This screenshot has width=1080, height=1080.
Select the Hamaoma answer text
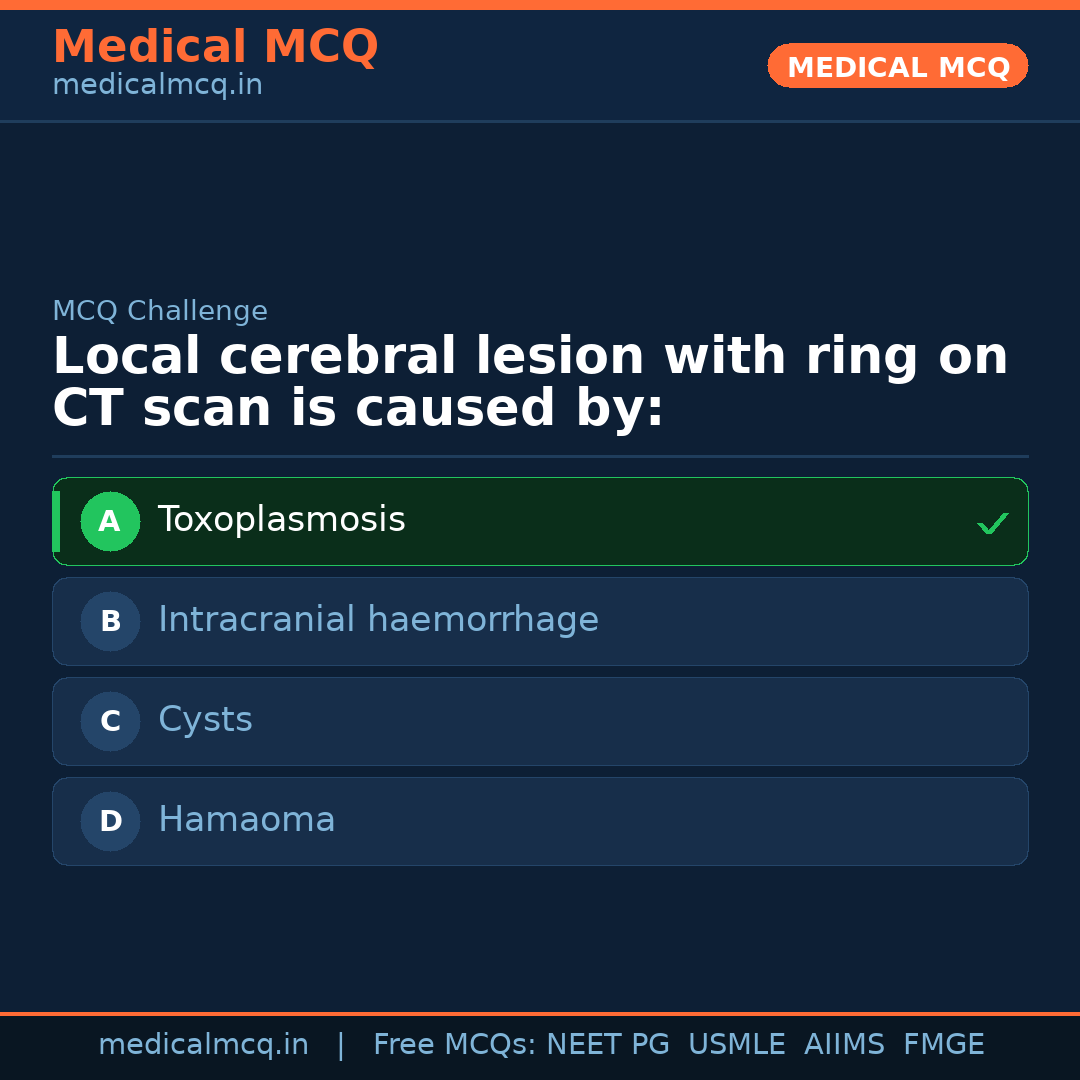pos(246,820)
